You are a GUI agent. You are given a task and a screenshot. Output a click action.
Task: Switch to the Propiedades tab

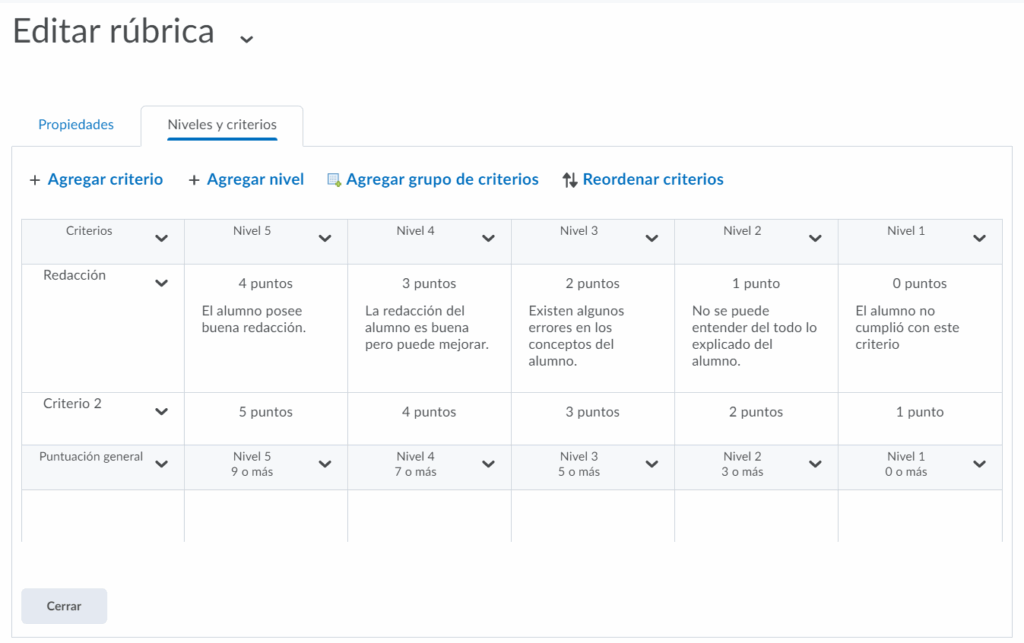(76, 125)
